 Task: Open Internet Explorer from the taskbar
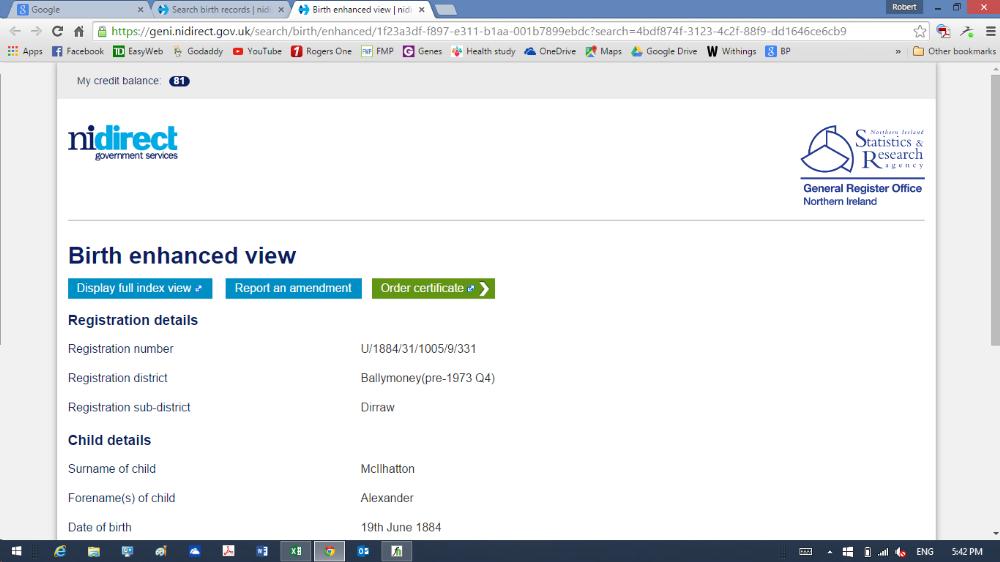(x=59, y=551)
